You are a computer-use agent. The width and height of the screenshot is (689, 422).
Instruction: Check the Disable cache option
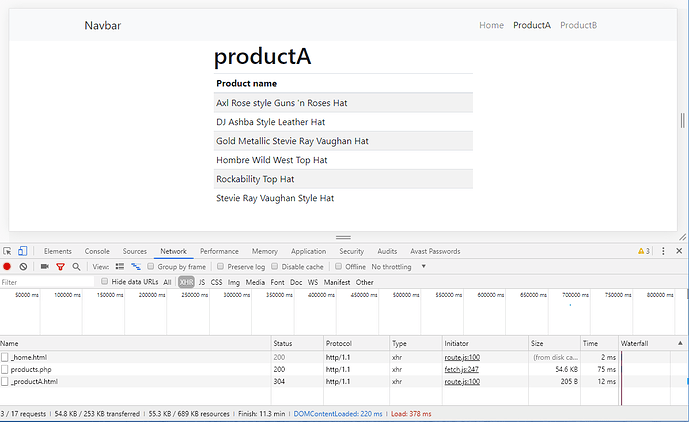(276, 267)
